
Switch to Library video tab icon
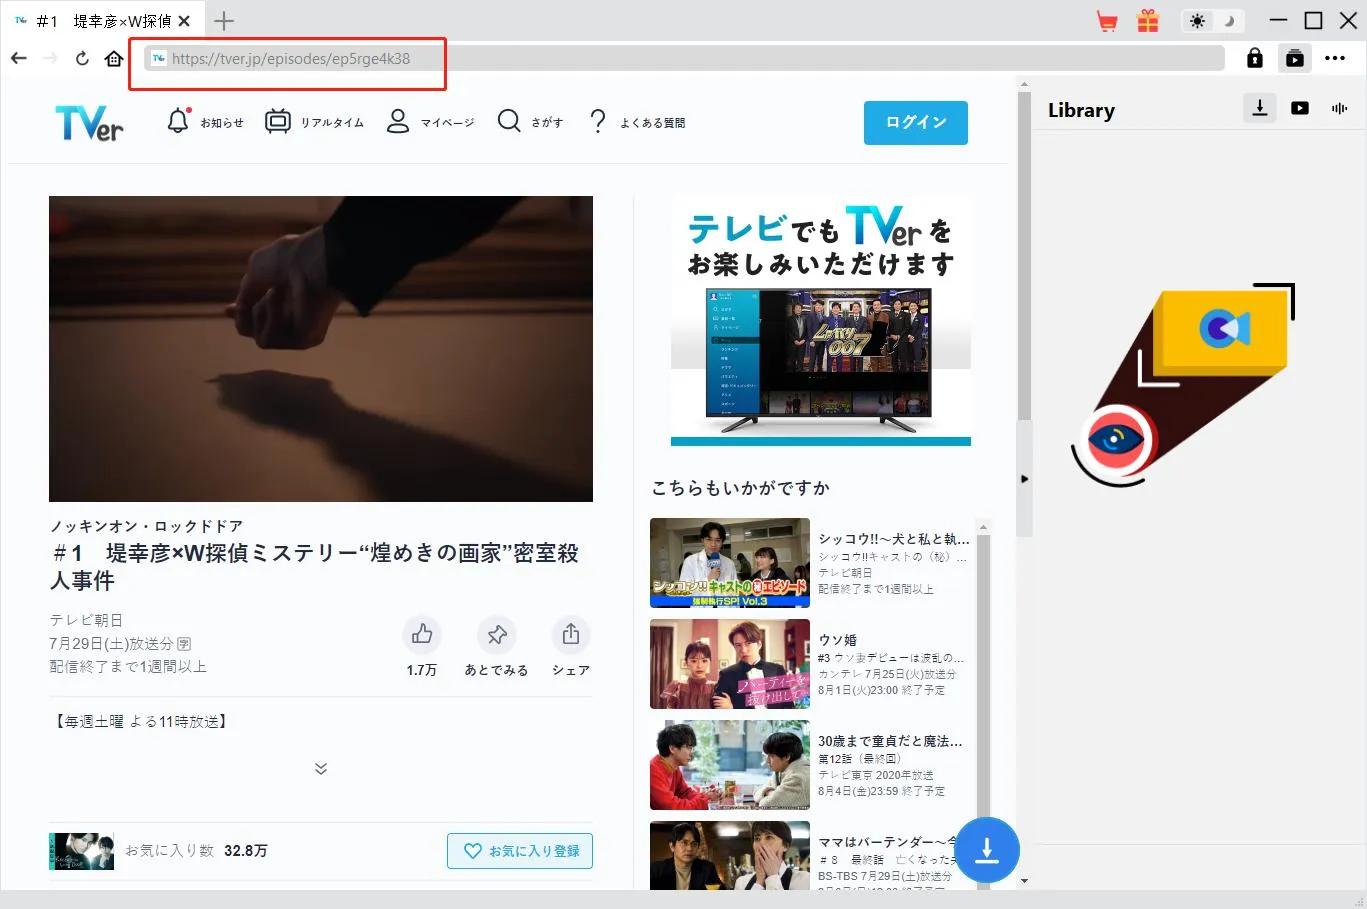[1300, 108]
